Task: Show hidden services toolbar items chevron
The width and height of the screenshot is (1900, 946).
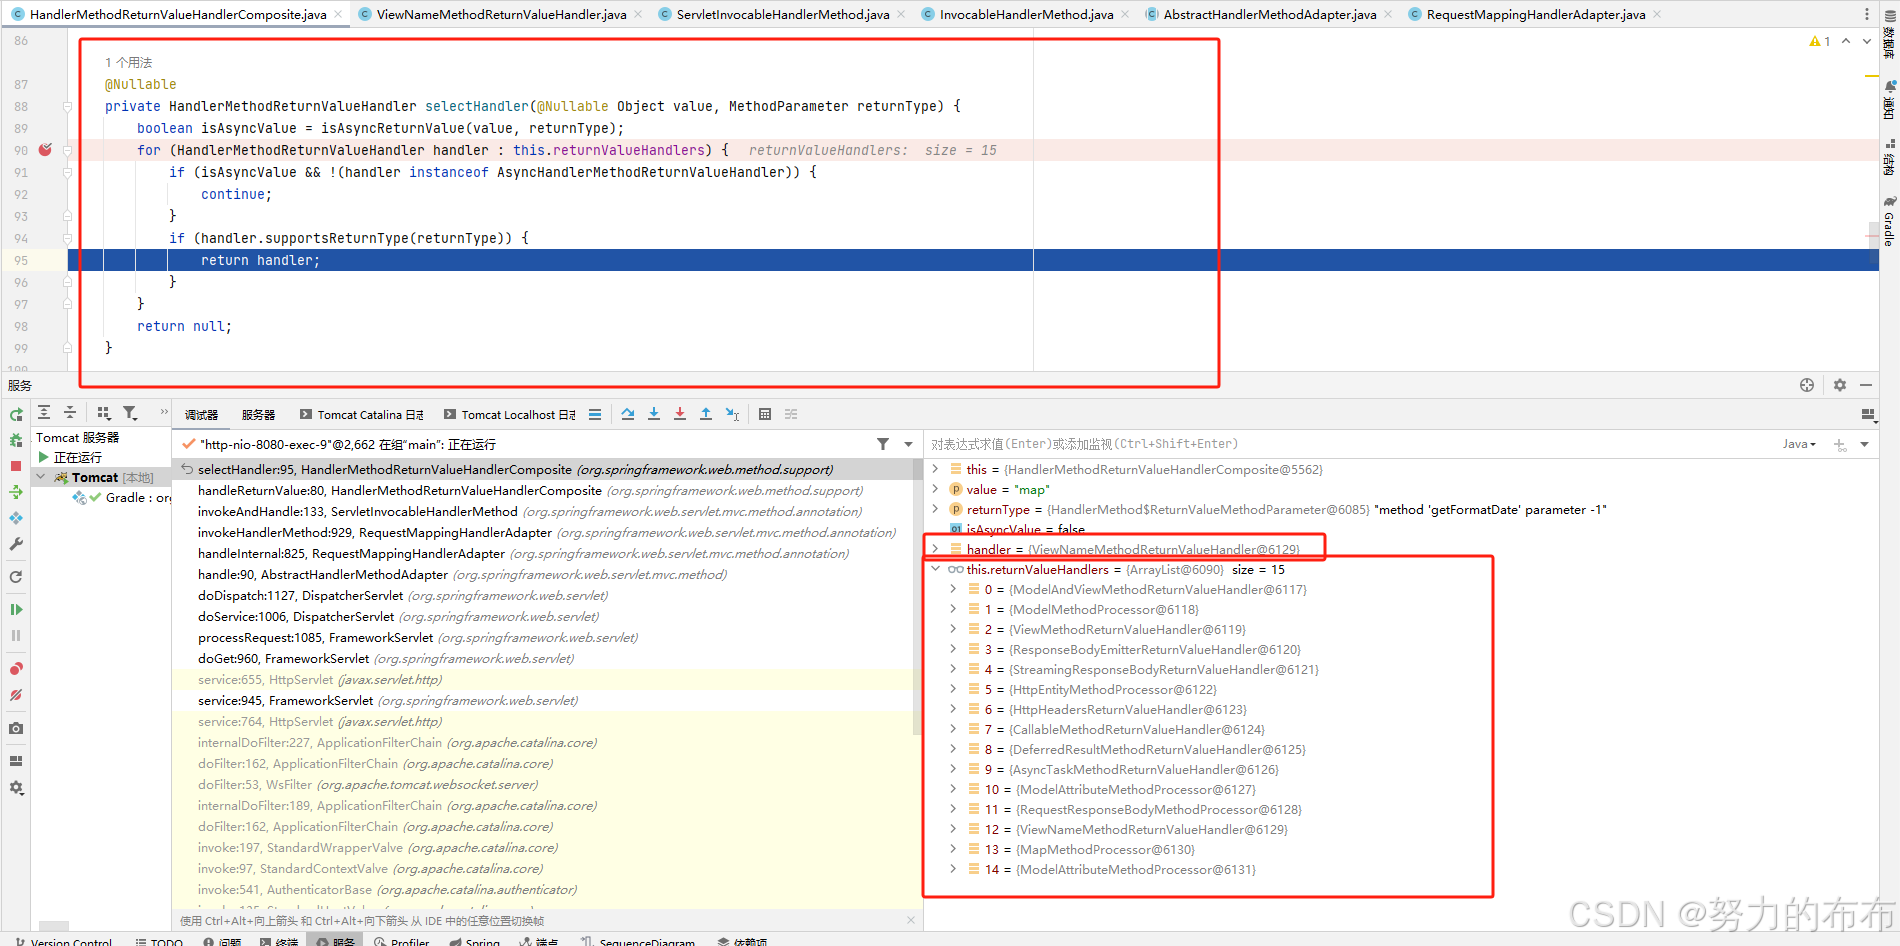Action: (x=164, y=412)
